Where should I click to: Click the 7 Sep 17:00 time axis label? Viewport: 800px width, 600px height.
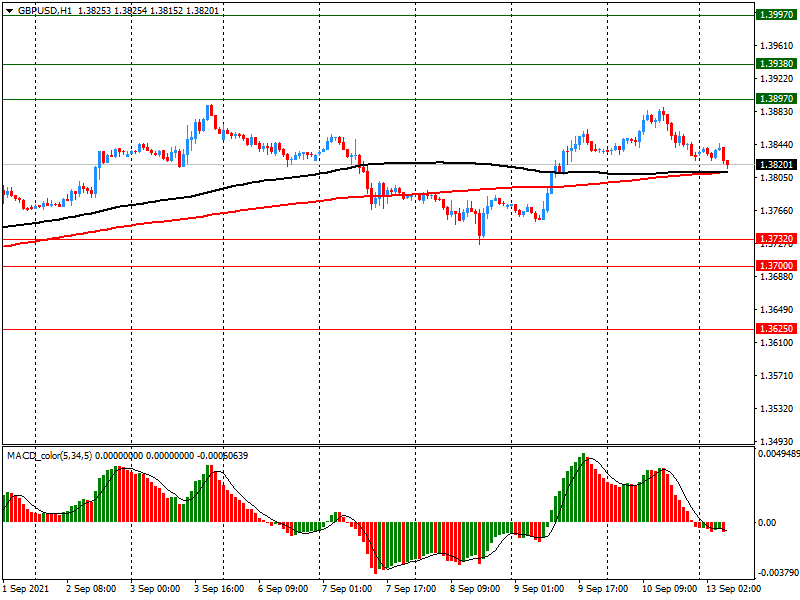click(411, 589)
